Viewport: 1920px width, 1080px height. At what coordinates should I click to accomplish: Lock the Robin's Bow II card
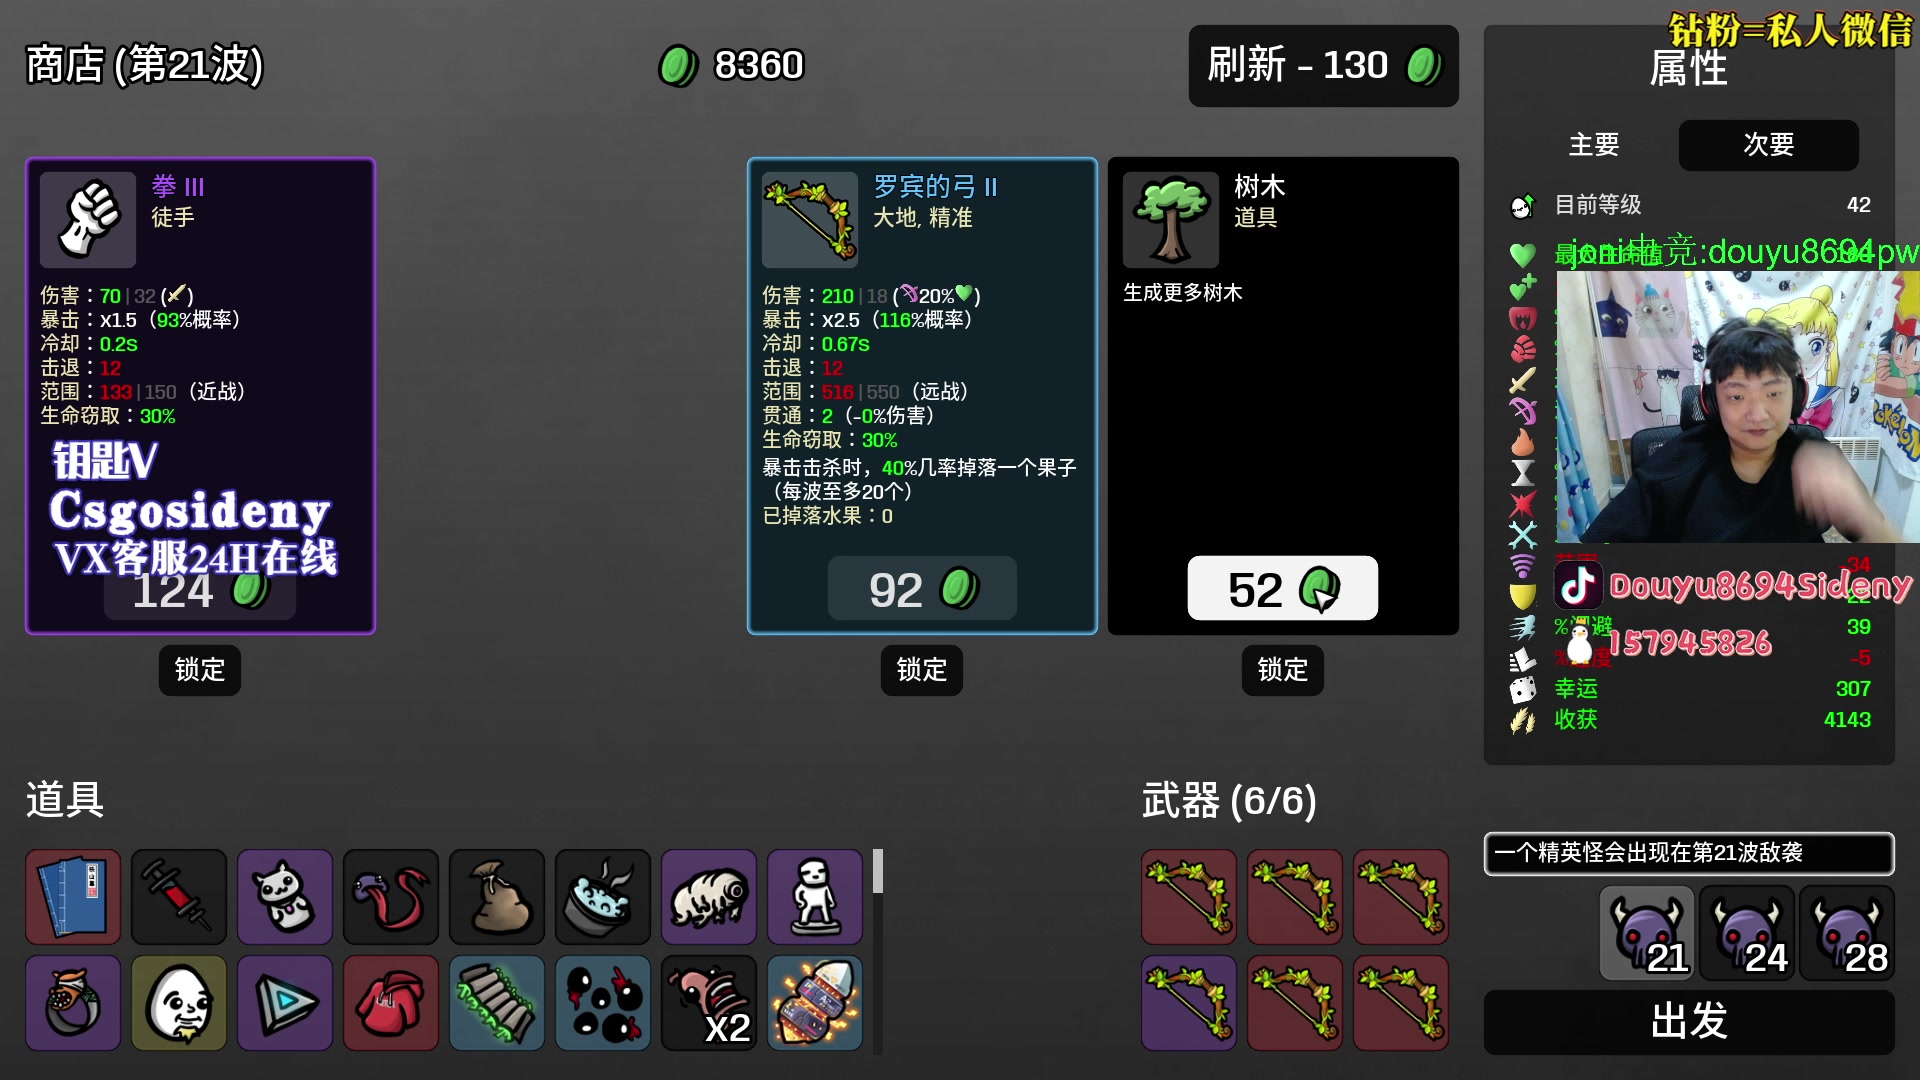tap(922, 670)
